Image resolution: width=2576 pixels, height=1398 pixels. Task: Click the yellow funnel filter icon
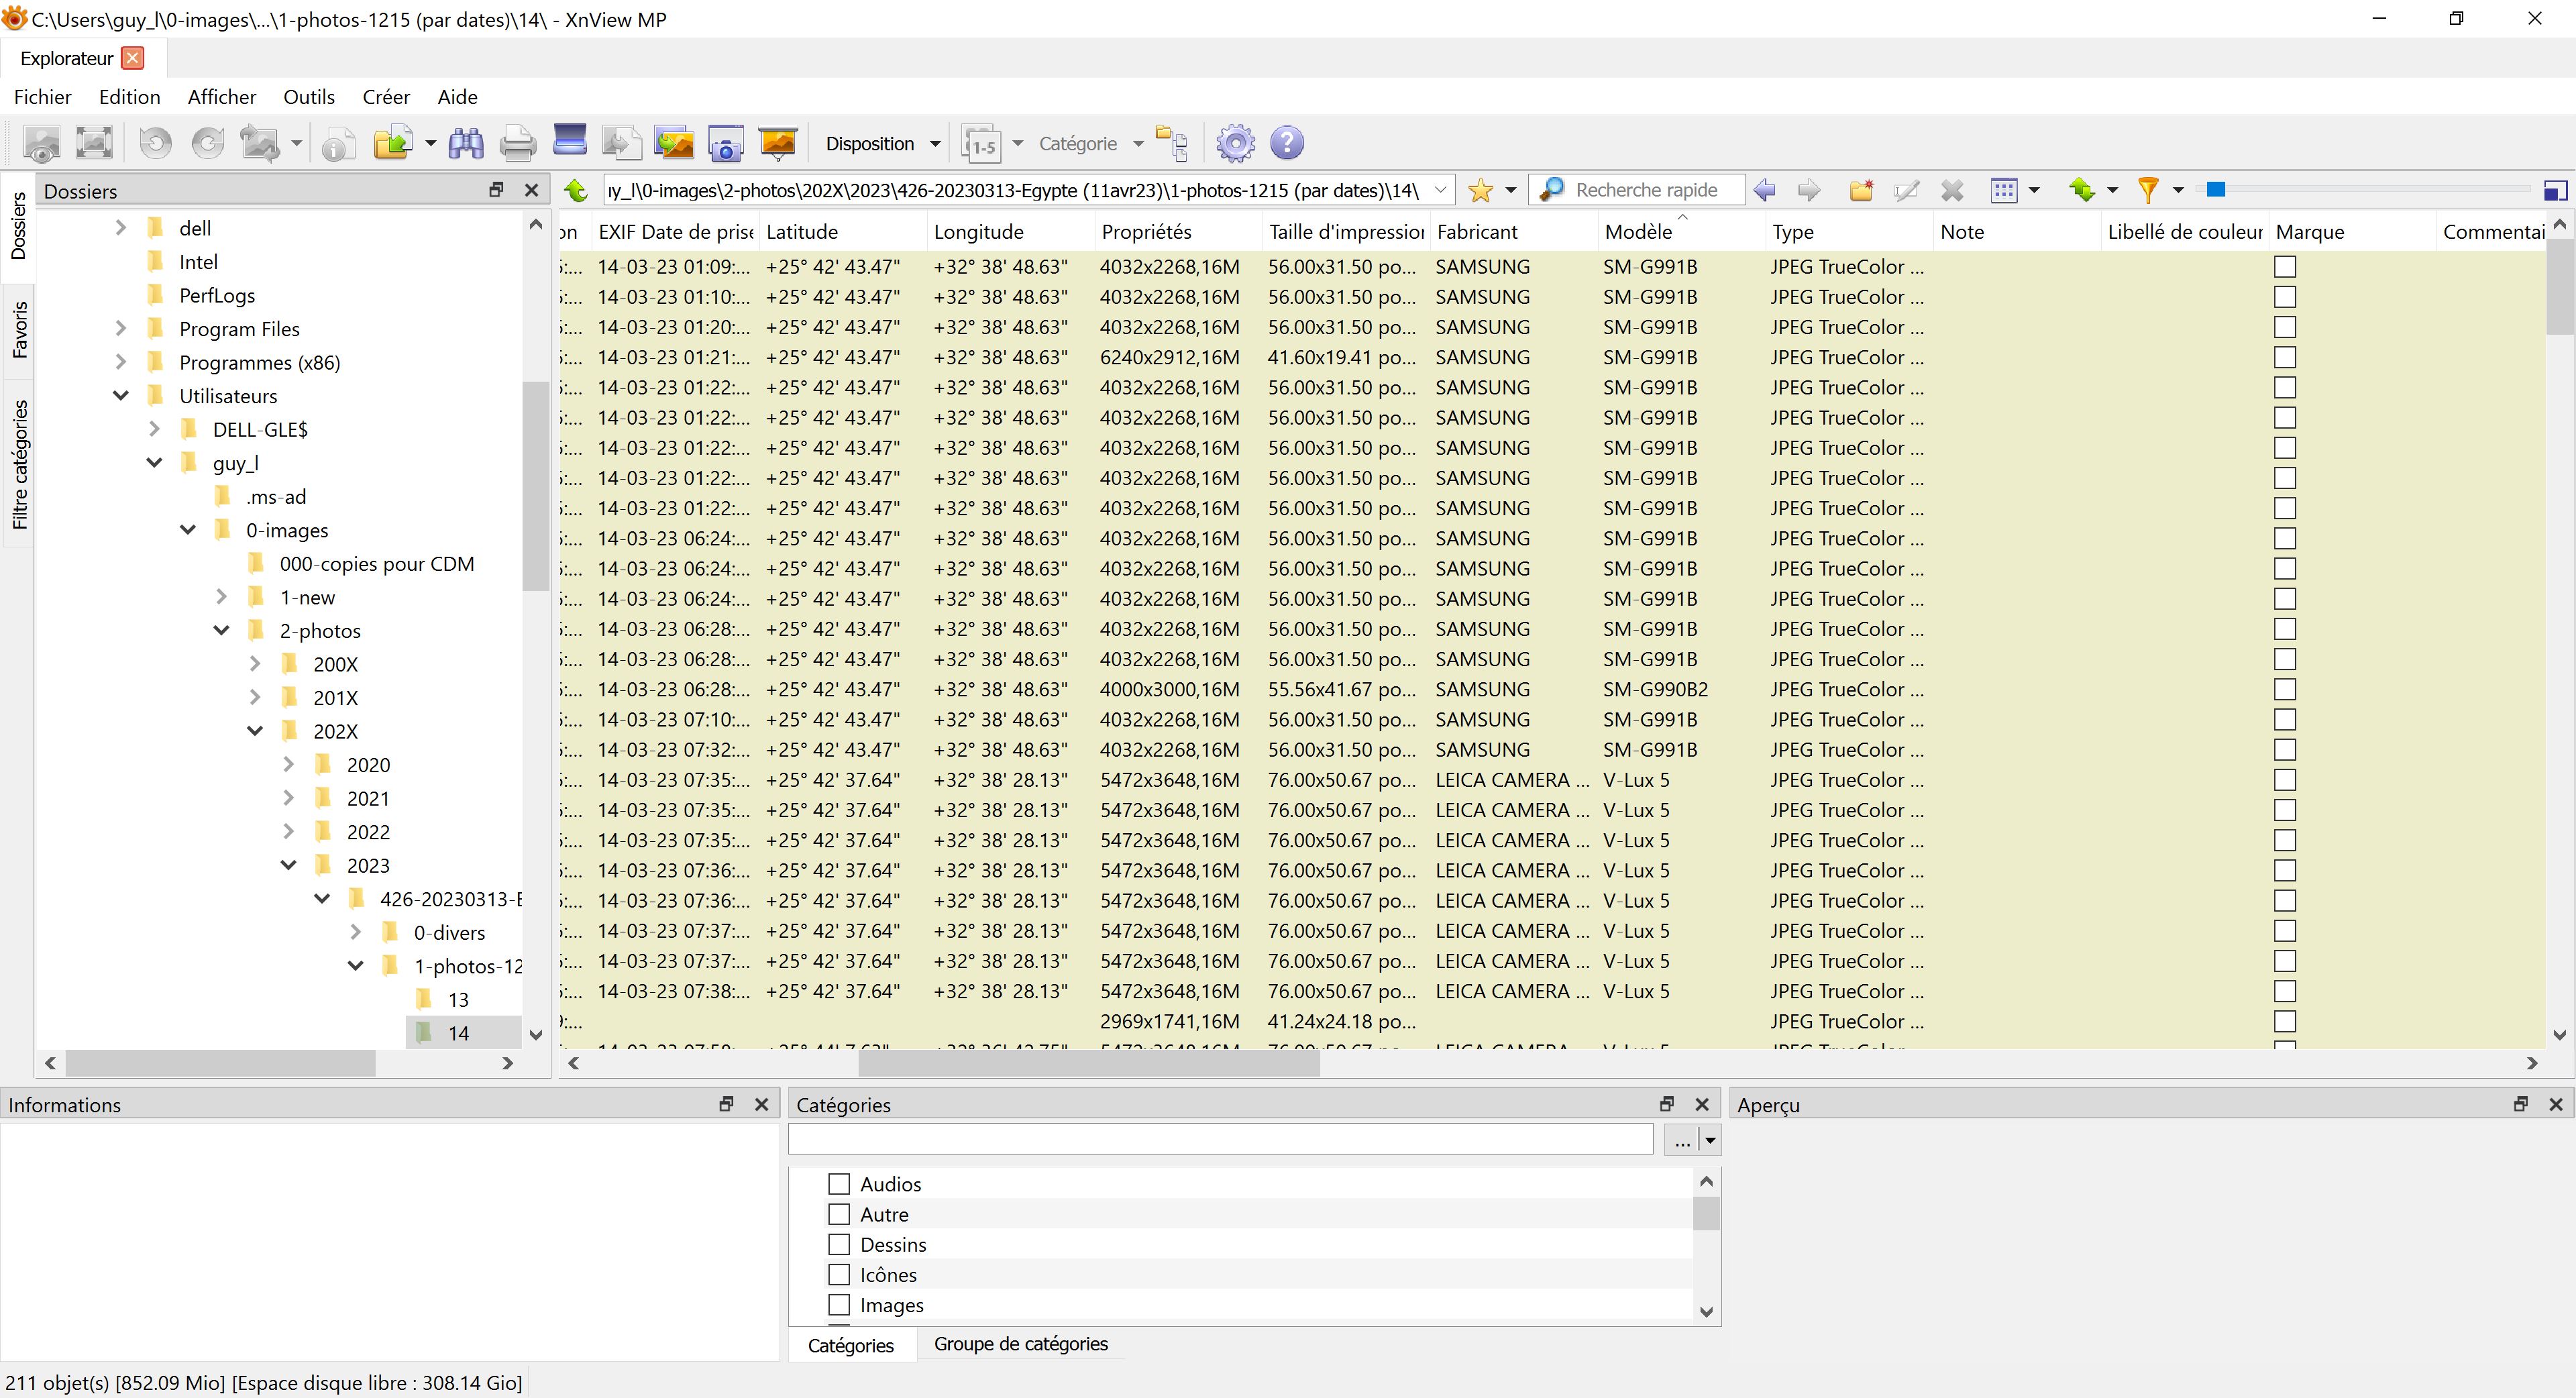(x=2147, y=190)
